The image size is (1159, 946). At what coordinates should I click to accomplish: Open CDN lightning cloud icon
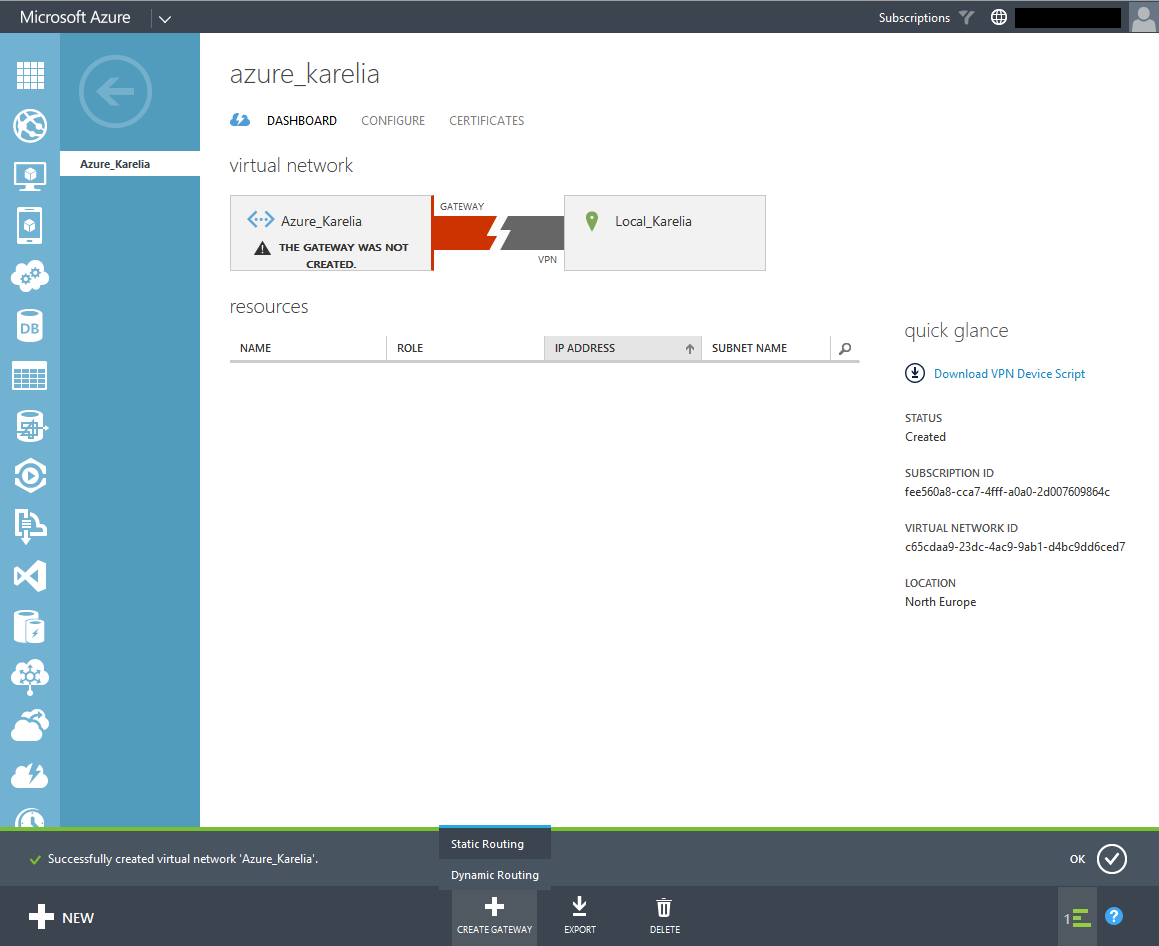[x=30, y=776]
